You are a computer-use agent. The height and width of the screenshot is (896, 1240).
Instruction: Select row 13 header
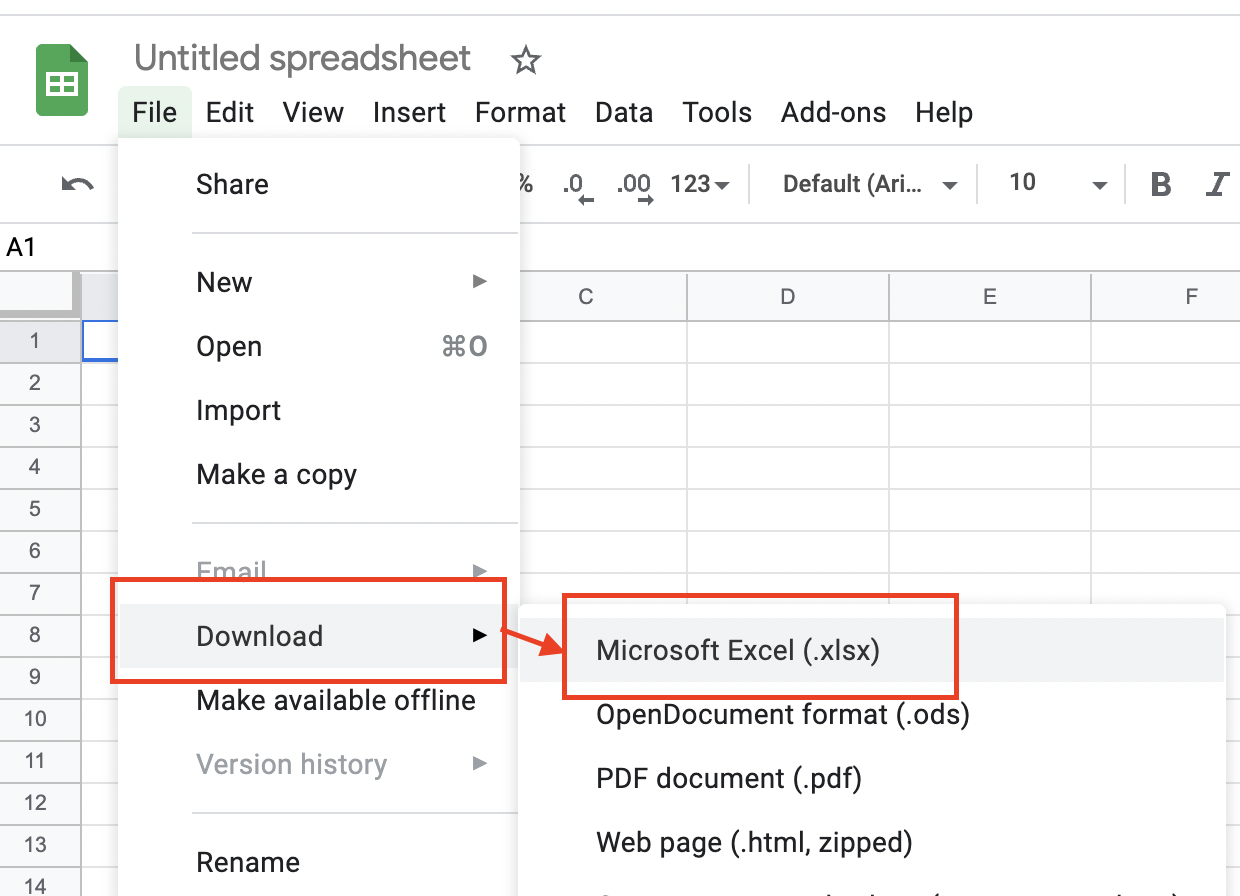(40, 845)
